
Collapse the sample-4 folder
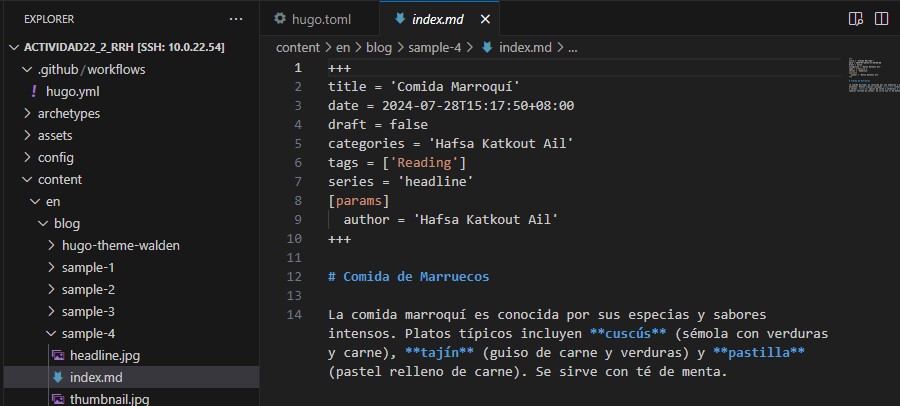coord(88,333)
